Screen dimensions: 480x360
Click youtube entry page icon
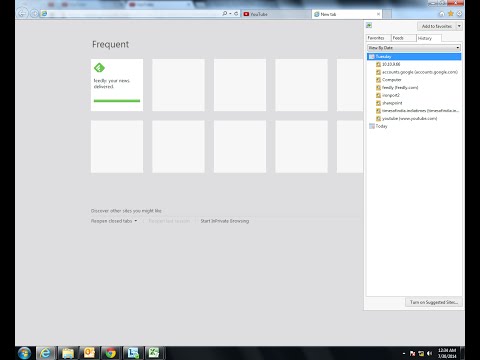[378, 118]
